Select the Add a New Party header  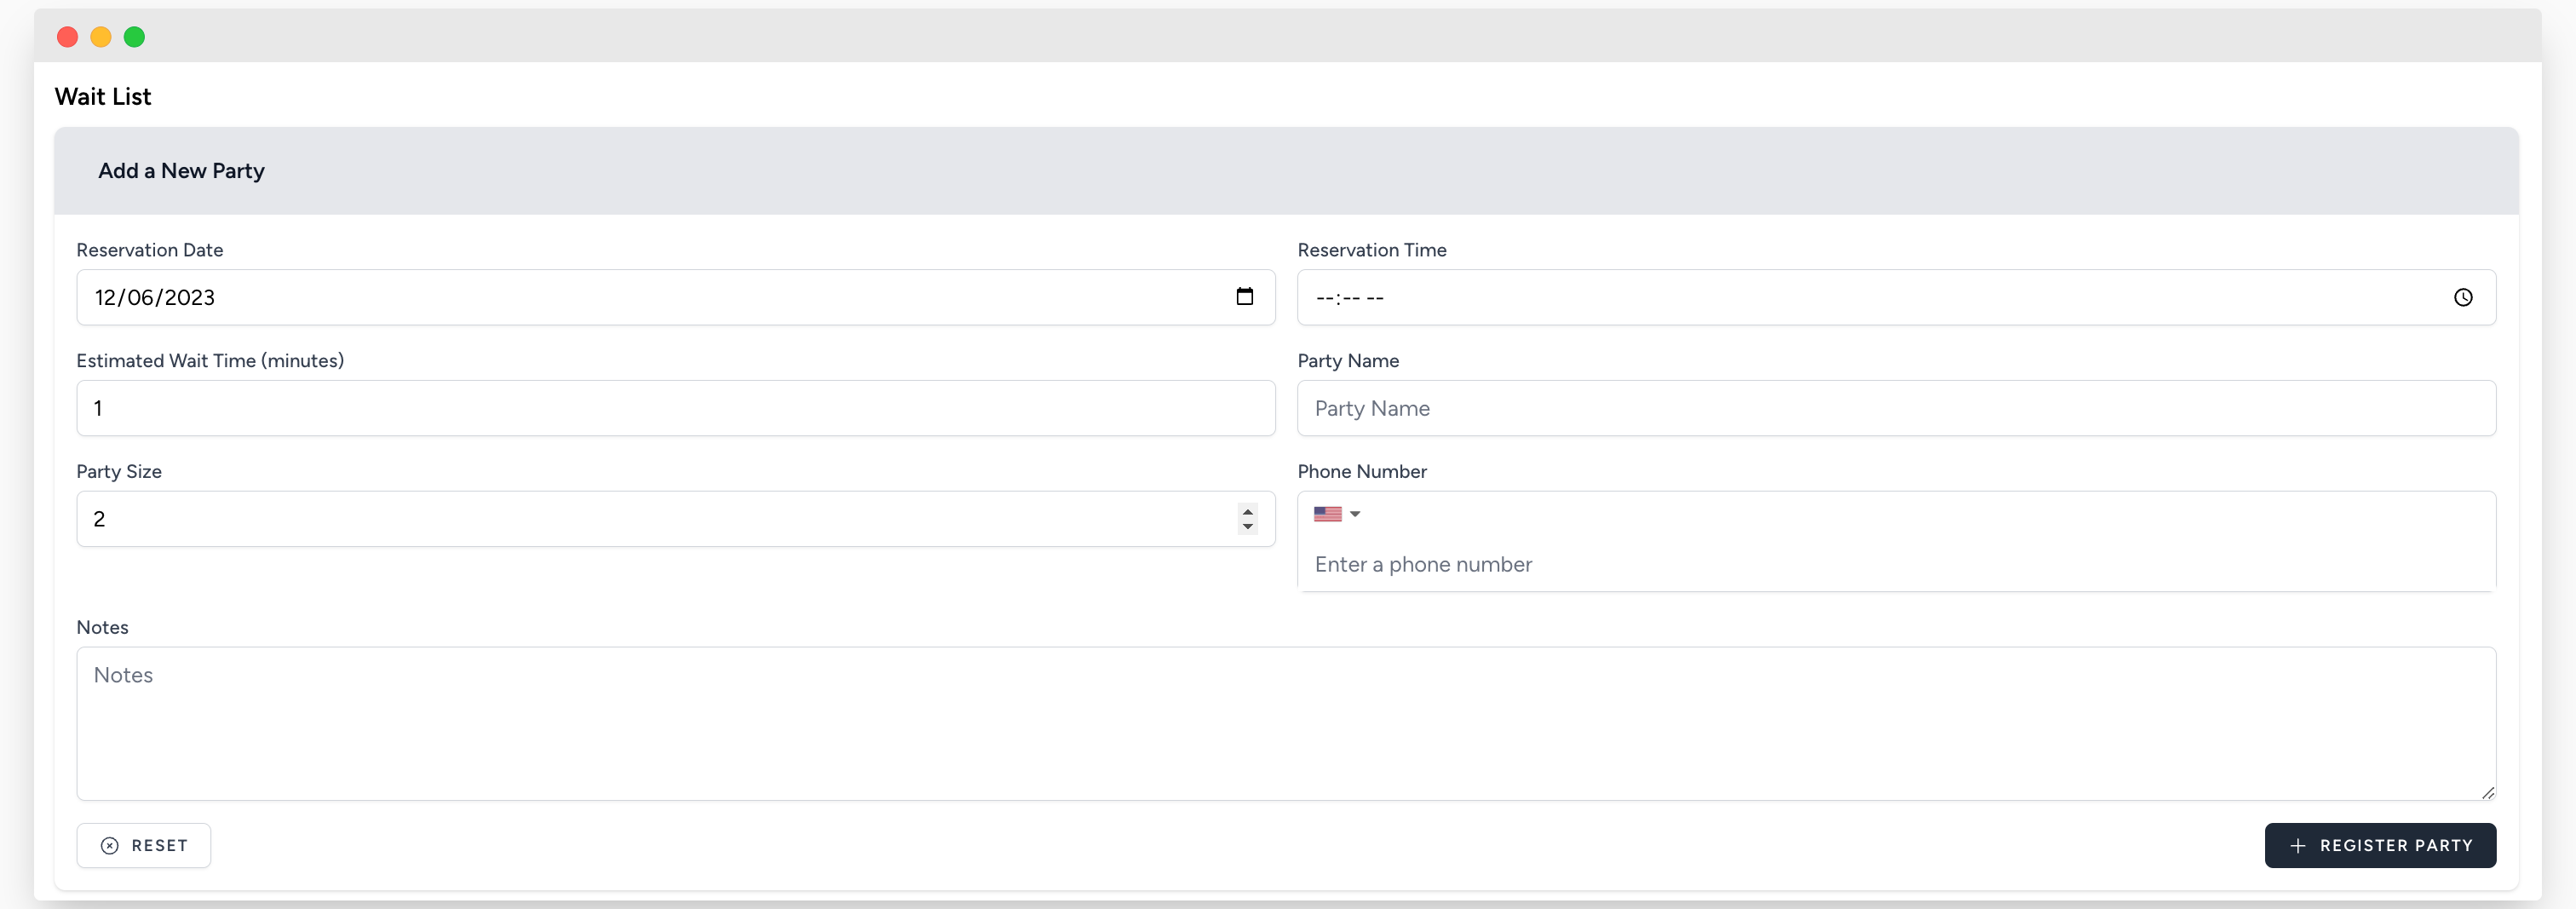(181, 170)
